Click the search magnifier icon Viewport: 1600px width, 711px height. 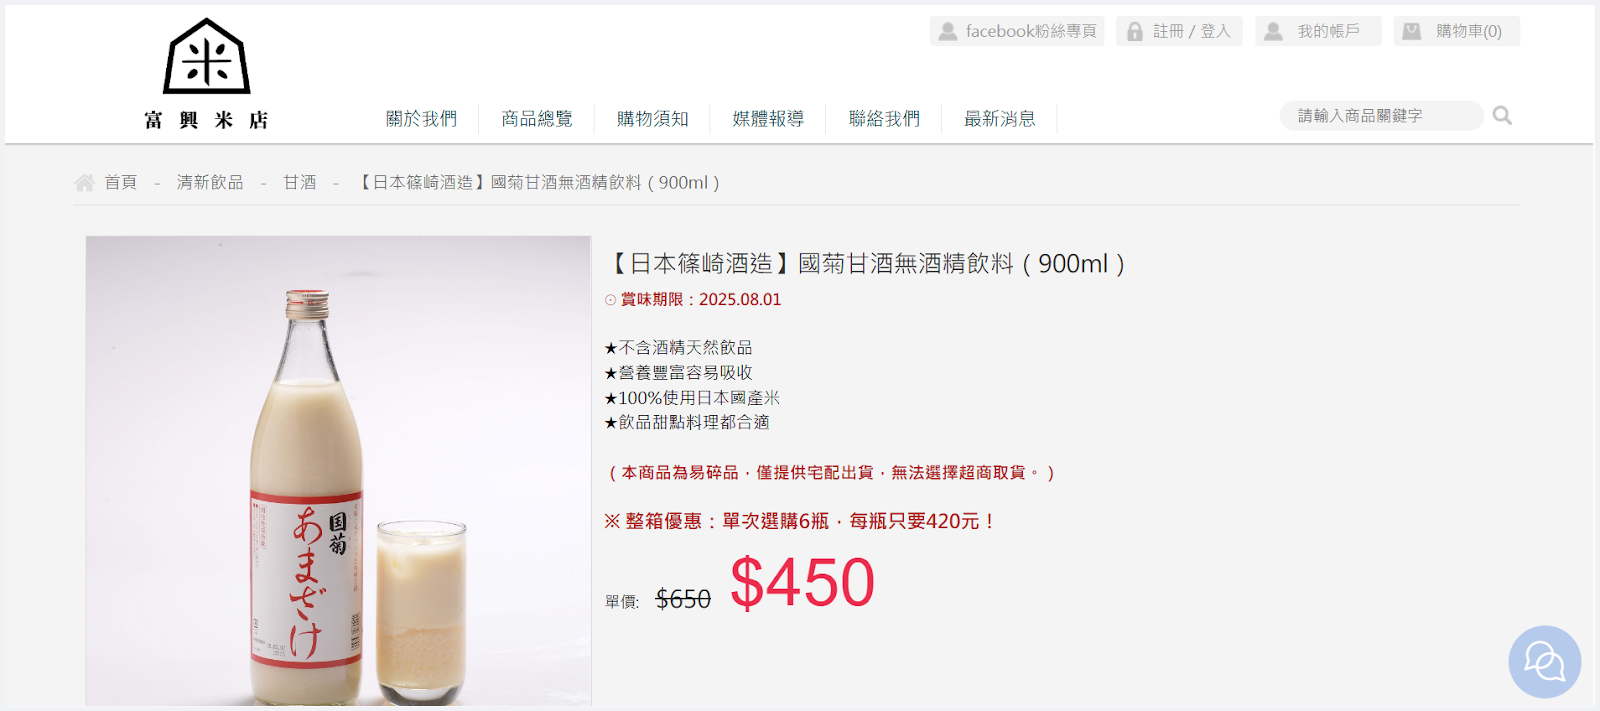point(1502,116)
